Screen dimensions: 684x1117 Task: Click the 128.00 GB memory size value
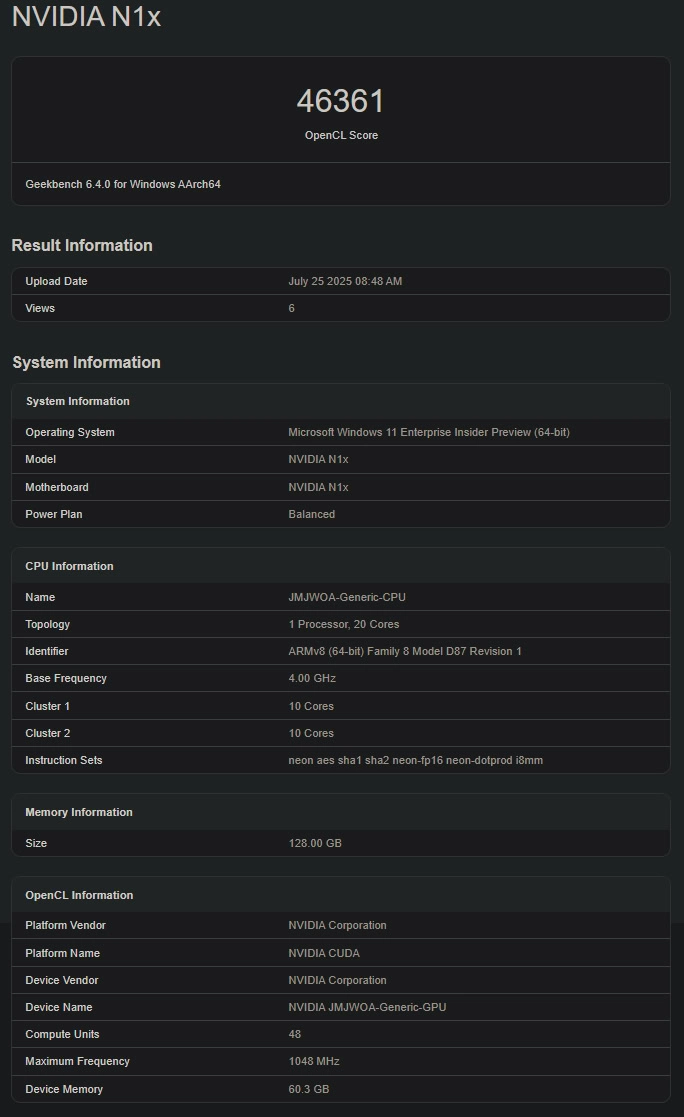(x=315, y=843)
